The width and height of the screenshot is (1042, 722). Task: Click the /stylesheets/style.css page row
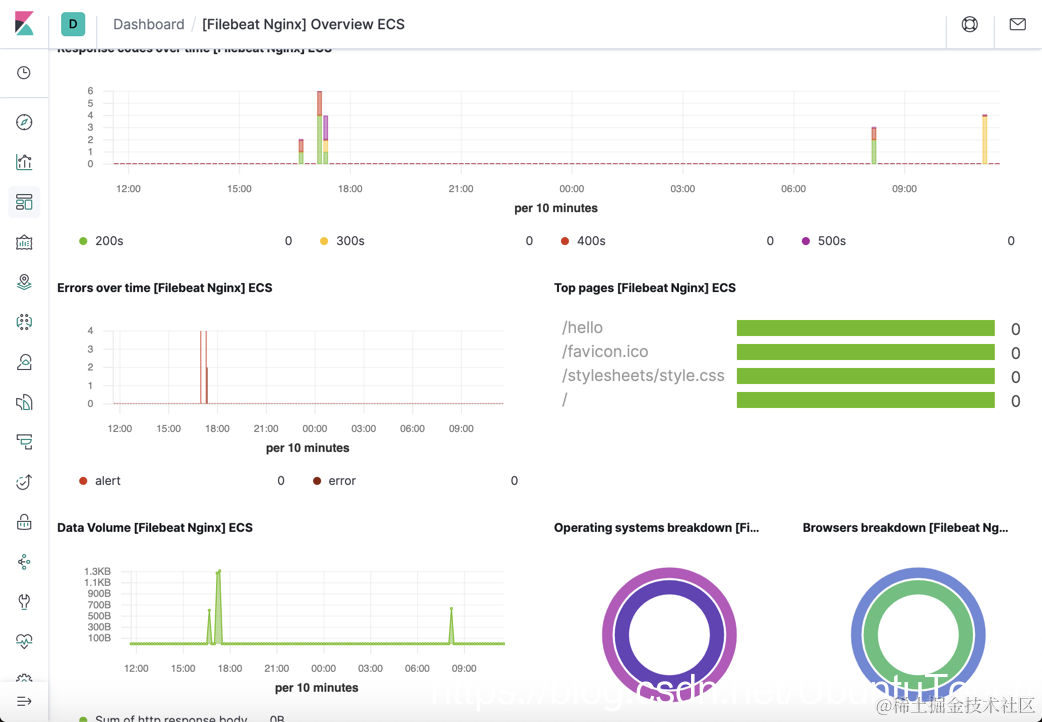click(x=791, y=376)
